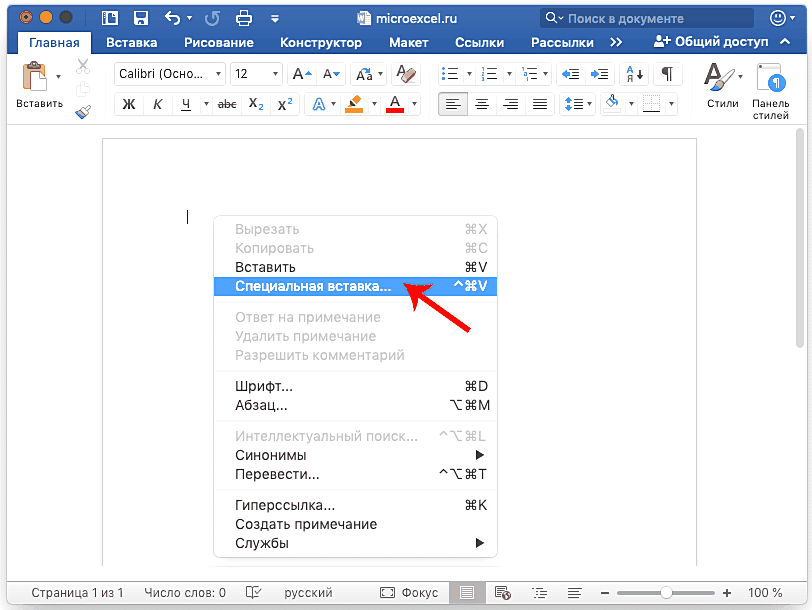Viewport: 812px width, 610px height.
Task: Click the Общий доступ share button
Action: [711, 42]
